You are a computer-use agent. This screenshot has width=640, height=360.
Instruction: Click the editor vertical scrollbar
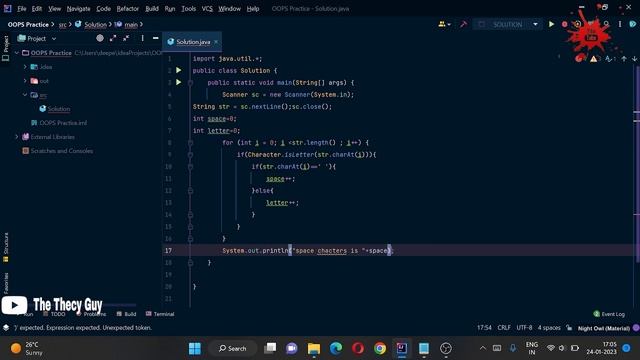point(637,163)
